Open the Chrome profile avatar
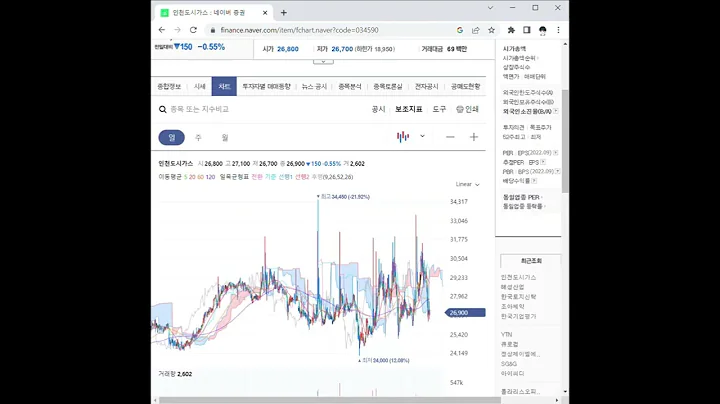Viewport: 720px width, 404px height. tap(542, 30)
